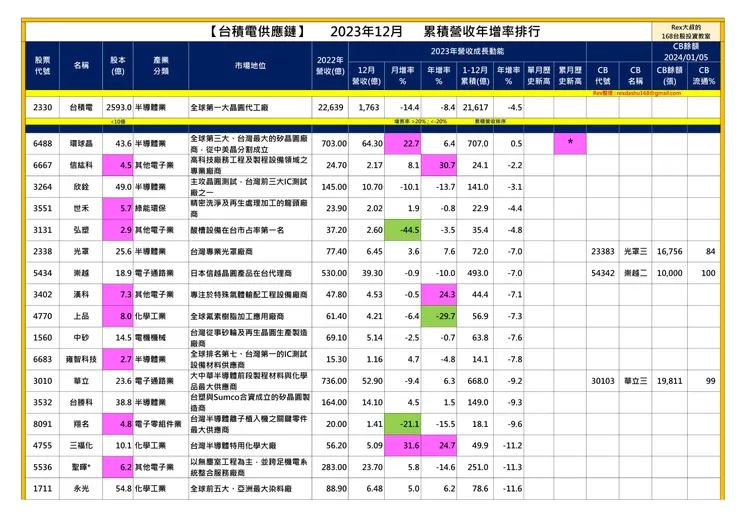Viewport: 740px width, 523px height.
Task: Click the 2022 revenue value 22,639
Action: (330, 108)
